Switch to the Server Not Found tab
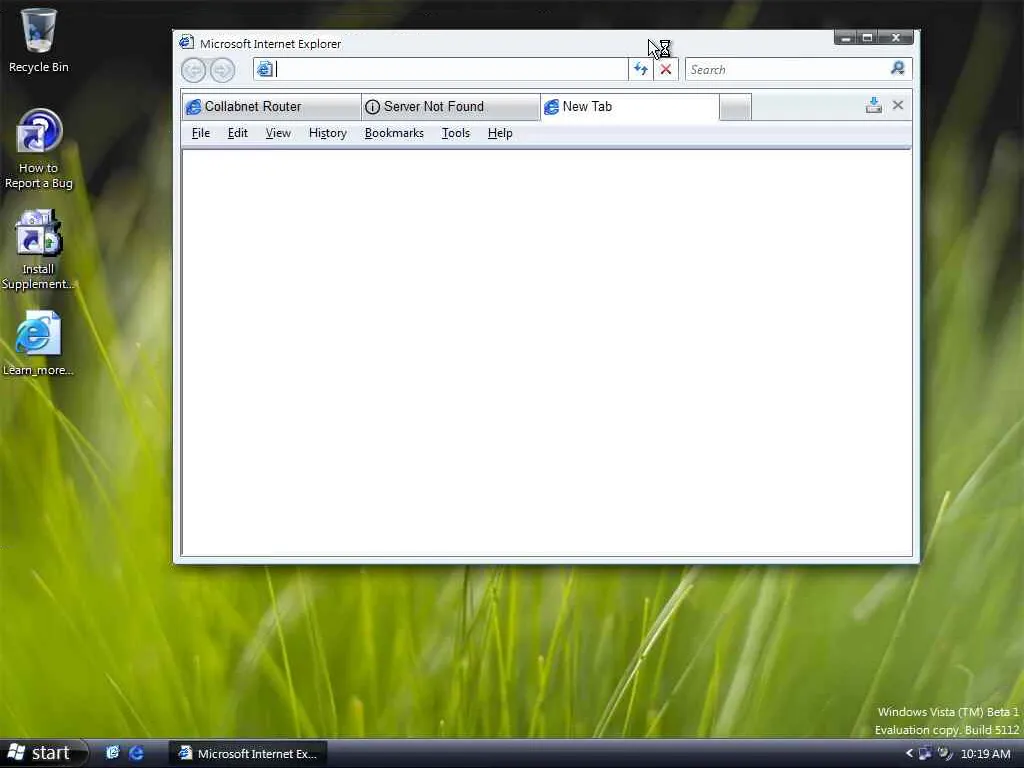The image size is (1024, 768). click(451, 106)
